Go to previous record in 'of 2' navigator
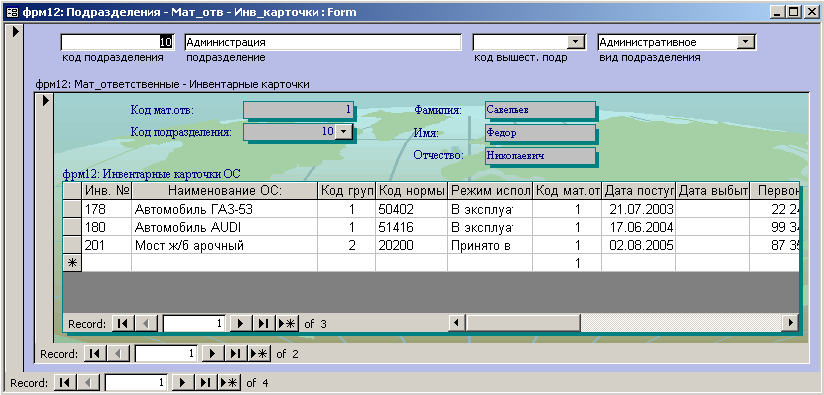This screenshot has height=395, width=824. [x=117, y=354]
